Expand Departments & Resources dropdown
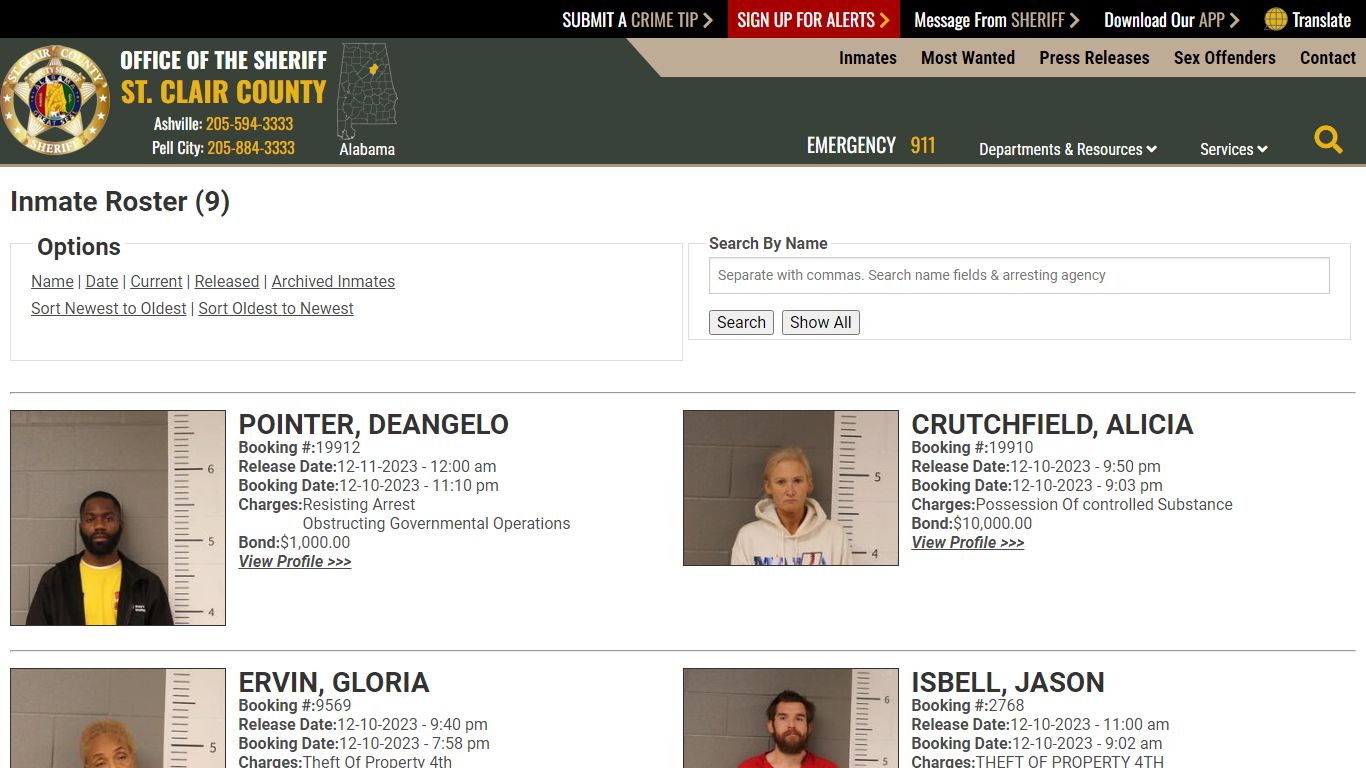 pos(1068,149)
